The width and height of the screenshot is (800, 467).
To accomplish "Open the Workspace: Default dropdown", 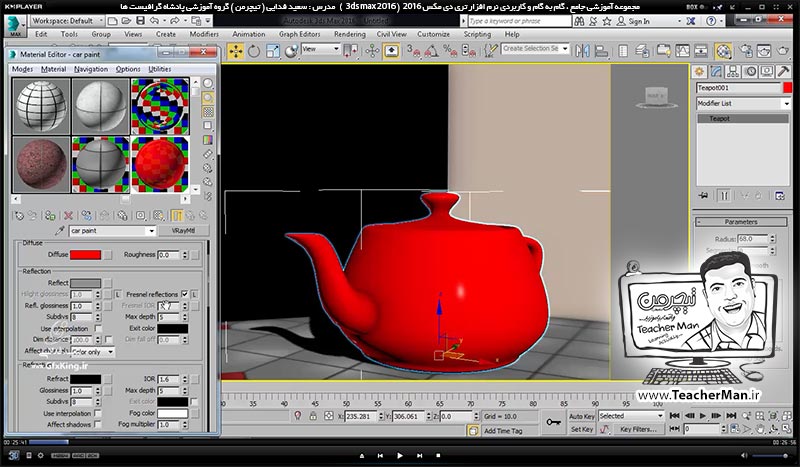I will [x=67, y=21].
